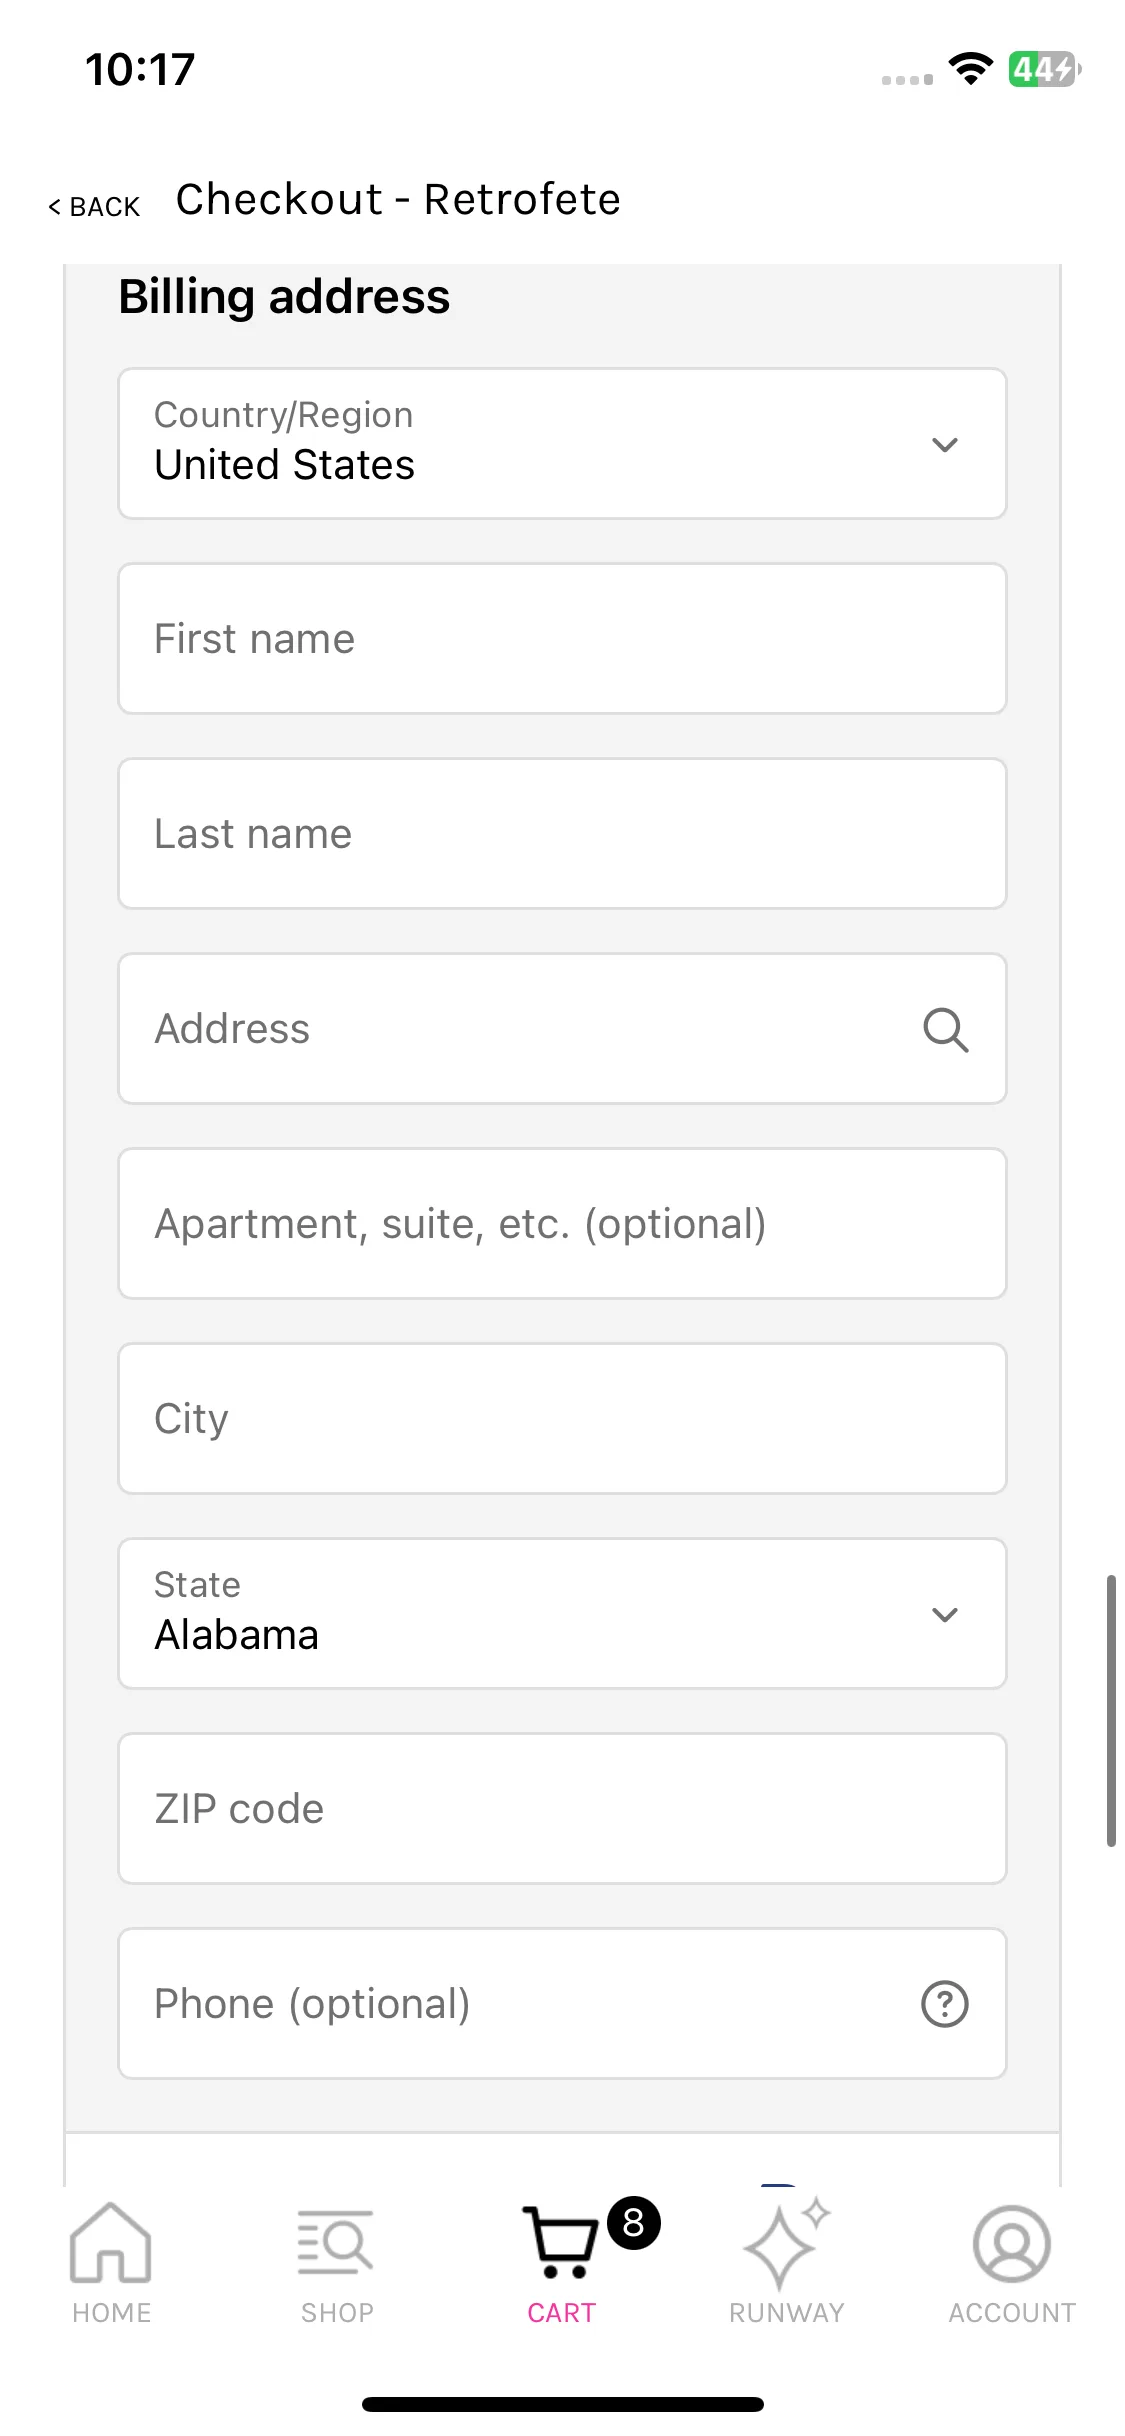Focus the City input field

pyautogui.click(x=562, y=1418)
